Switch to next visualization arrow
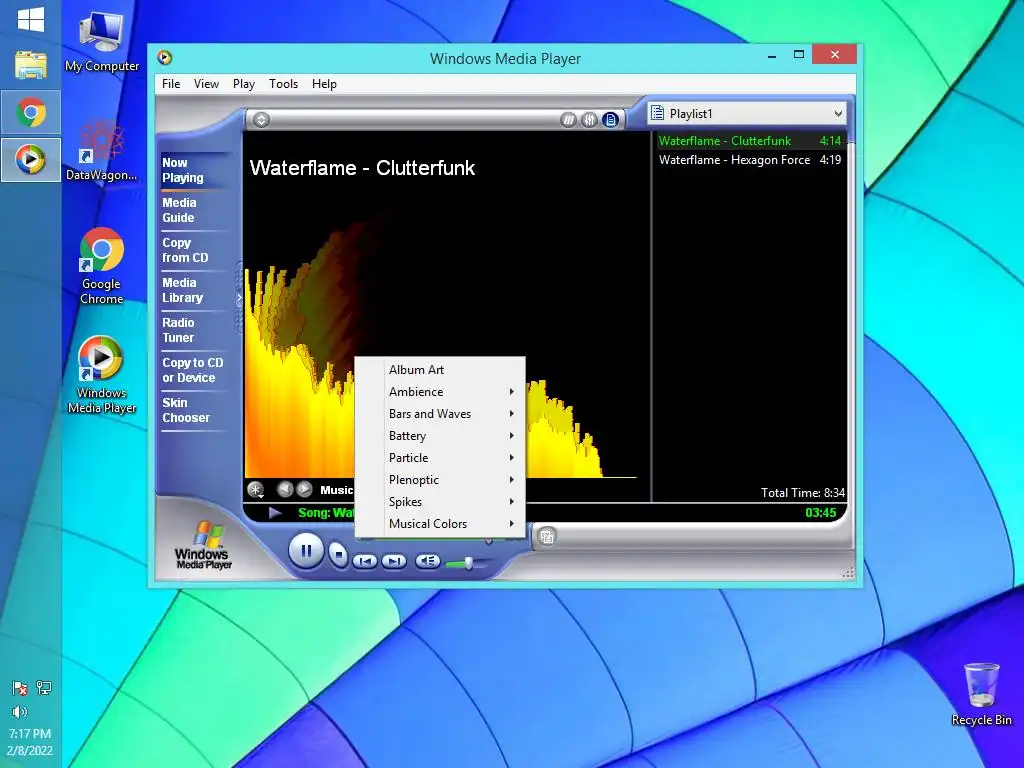The image size is (1024, 768). 304,489
